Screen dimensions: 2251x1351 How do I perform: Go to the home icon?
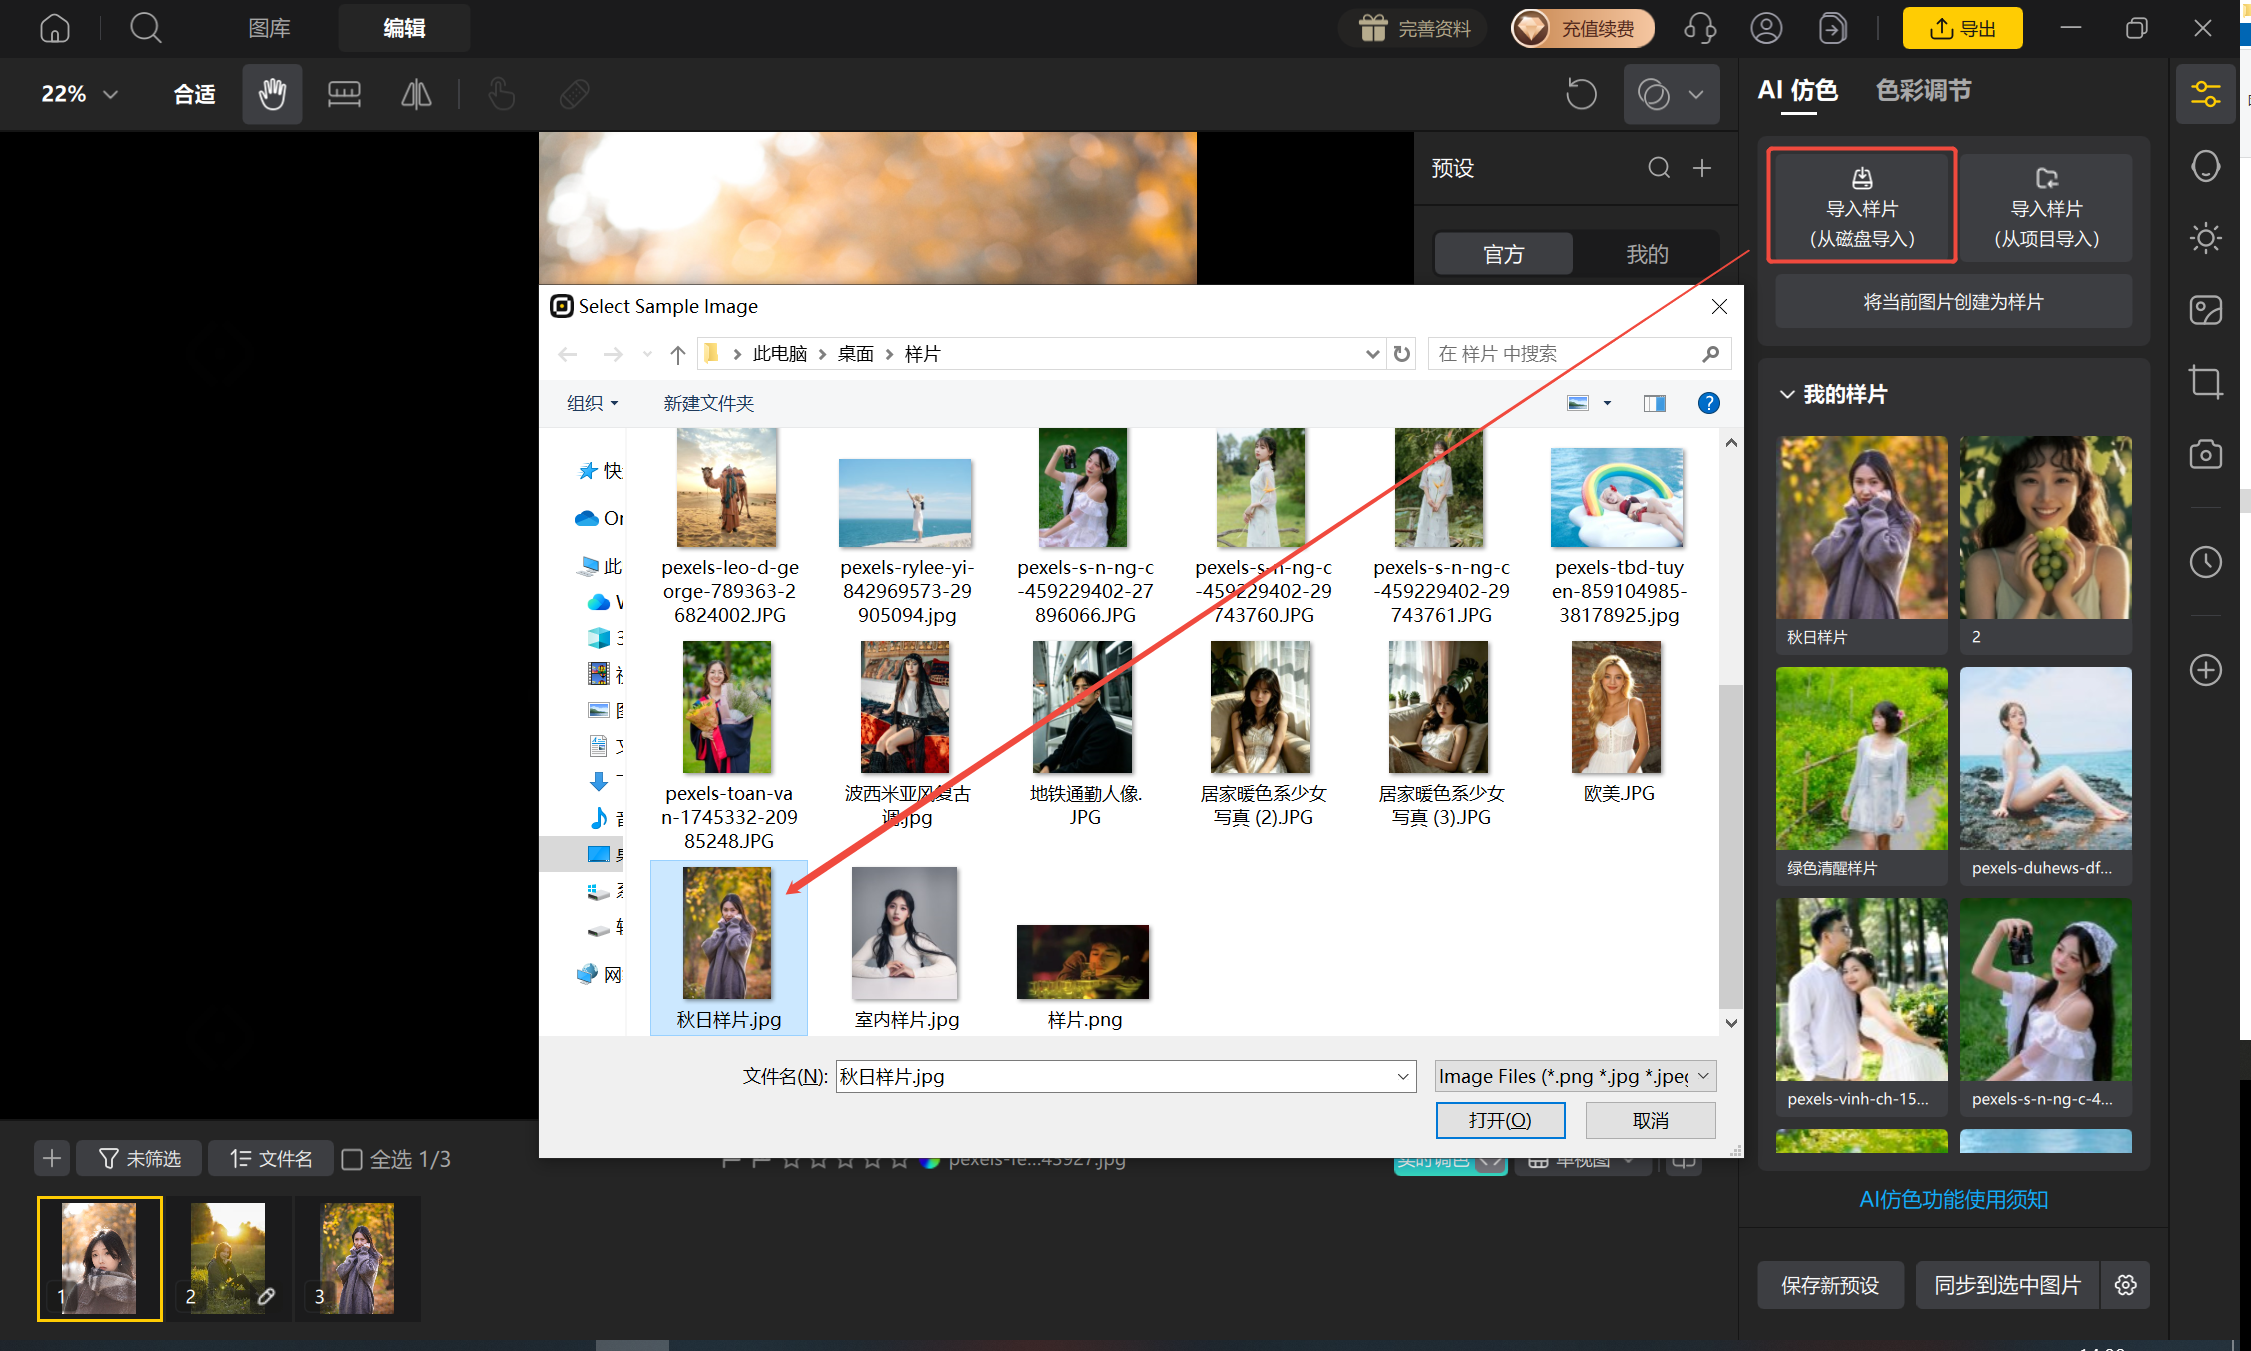click(x=55, y=28)
